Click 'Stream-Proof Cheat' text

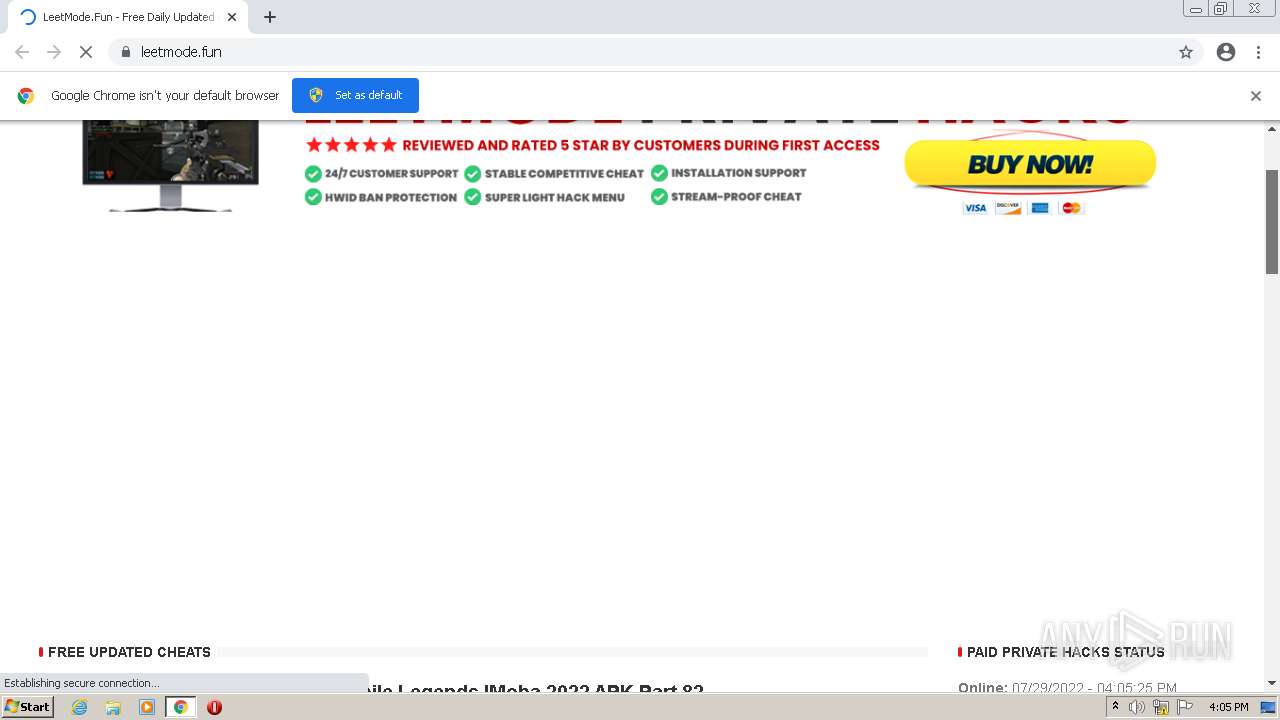pos(736,197)
